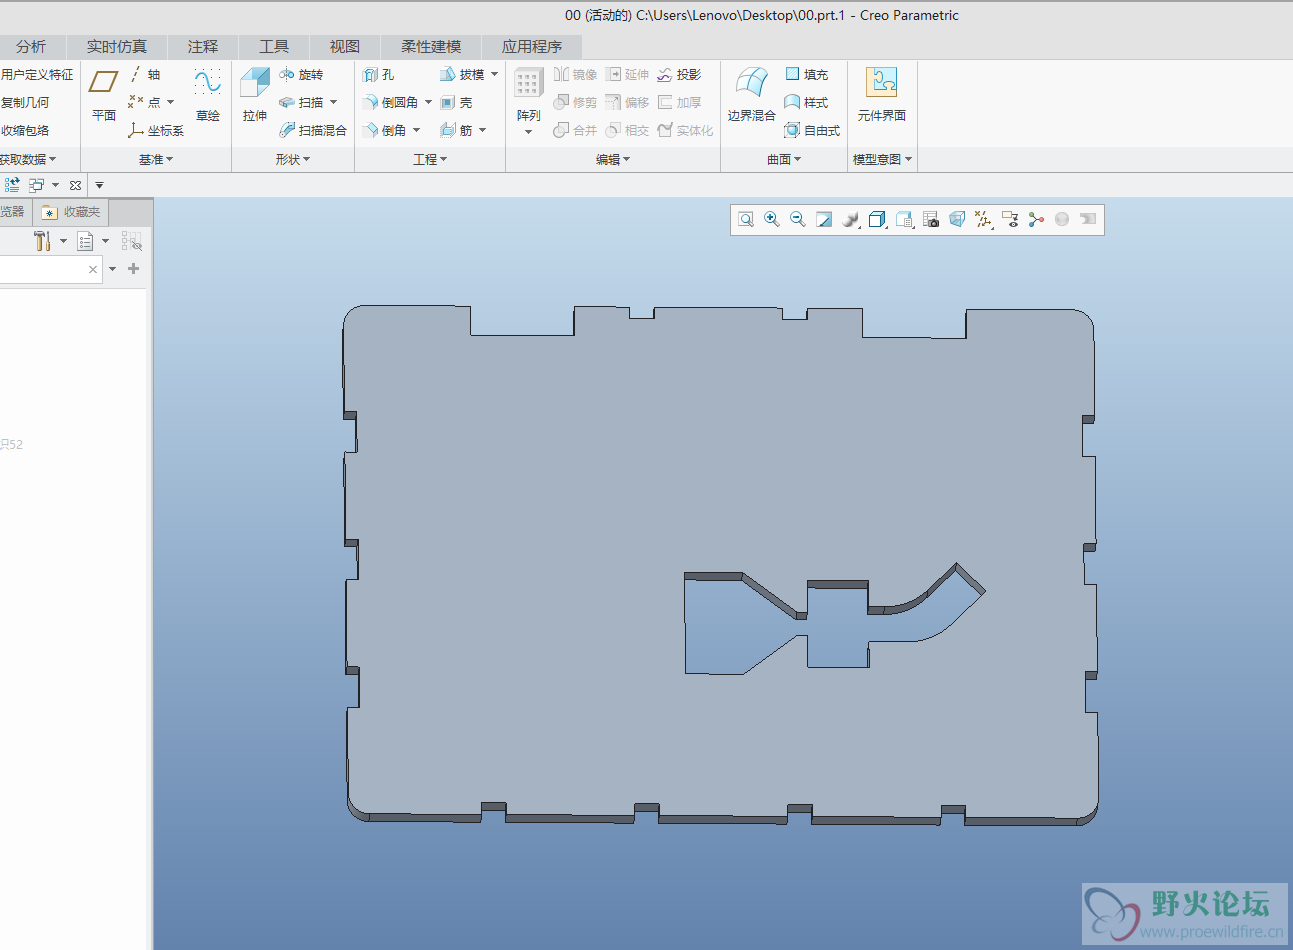Toggle spin center display
Viewport: 1293px width, 950px height.
click(1036, 220)
